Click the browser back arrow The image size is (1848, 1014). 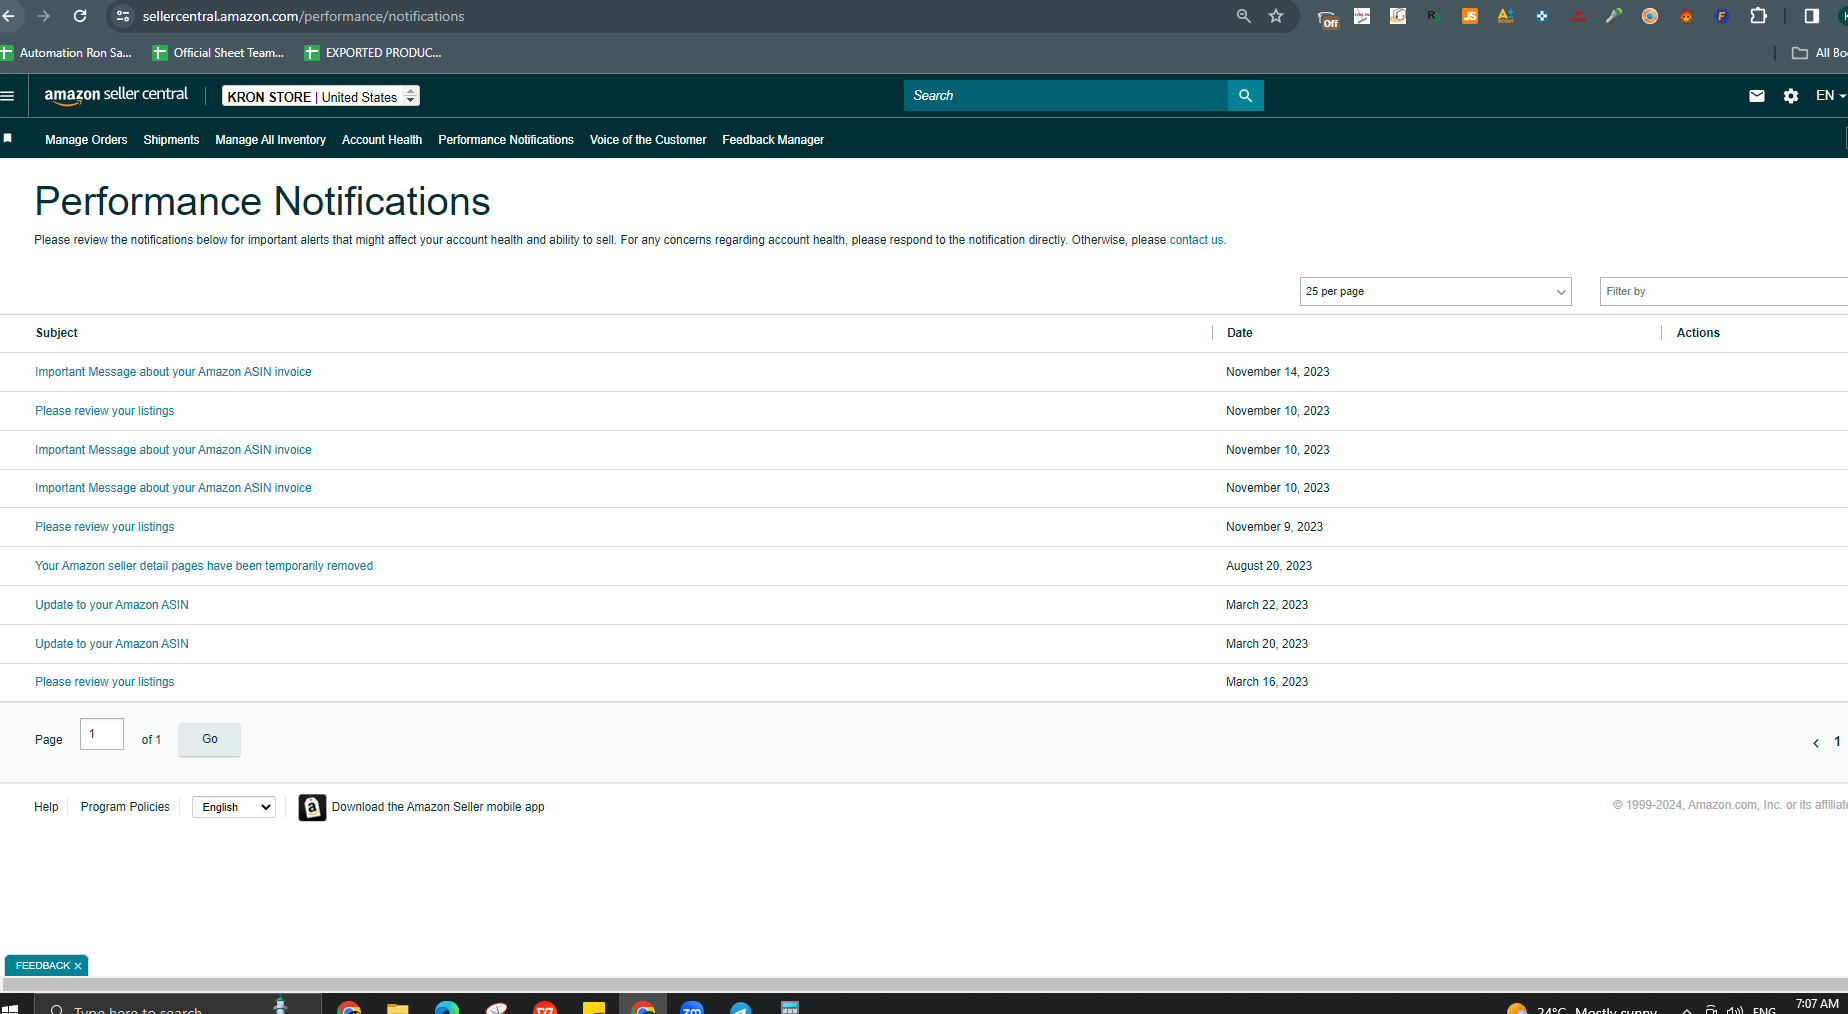(8, 16)
